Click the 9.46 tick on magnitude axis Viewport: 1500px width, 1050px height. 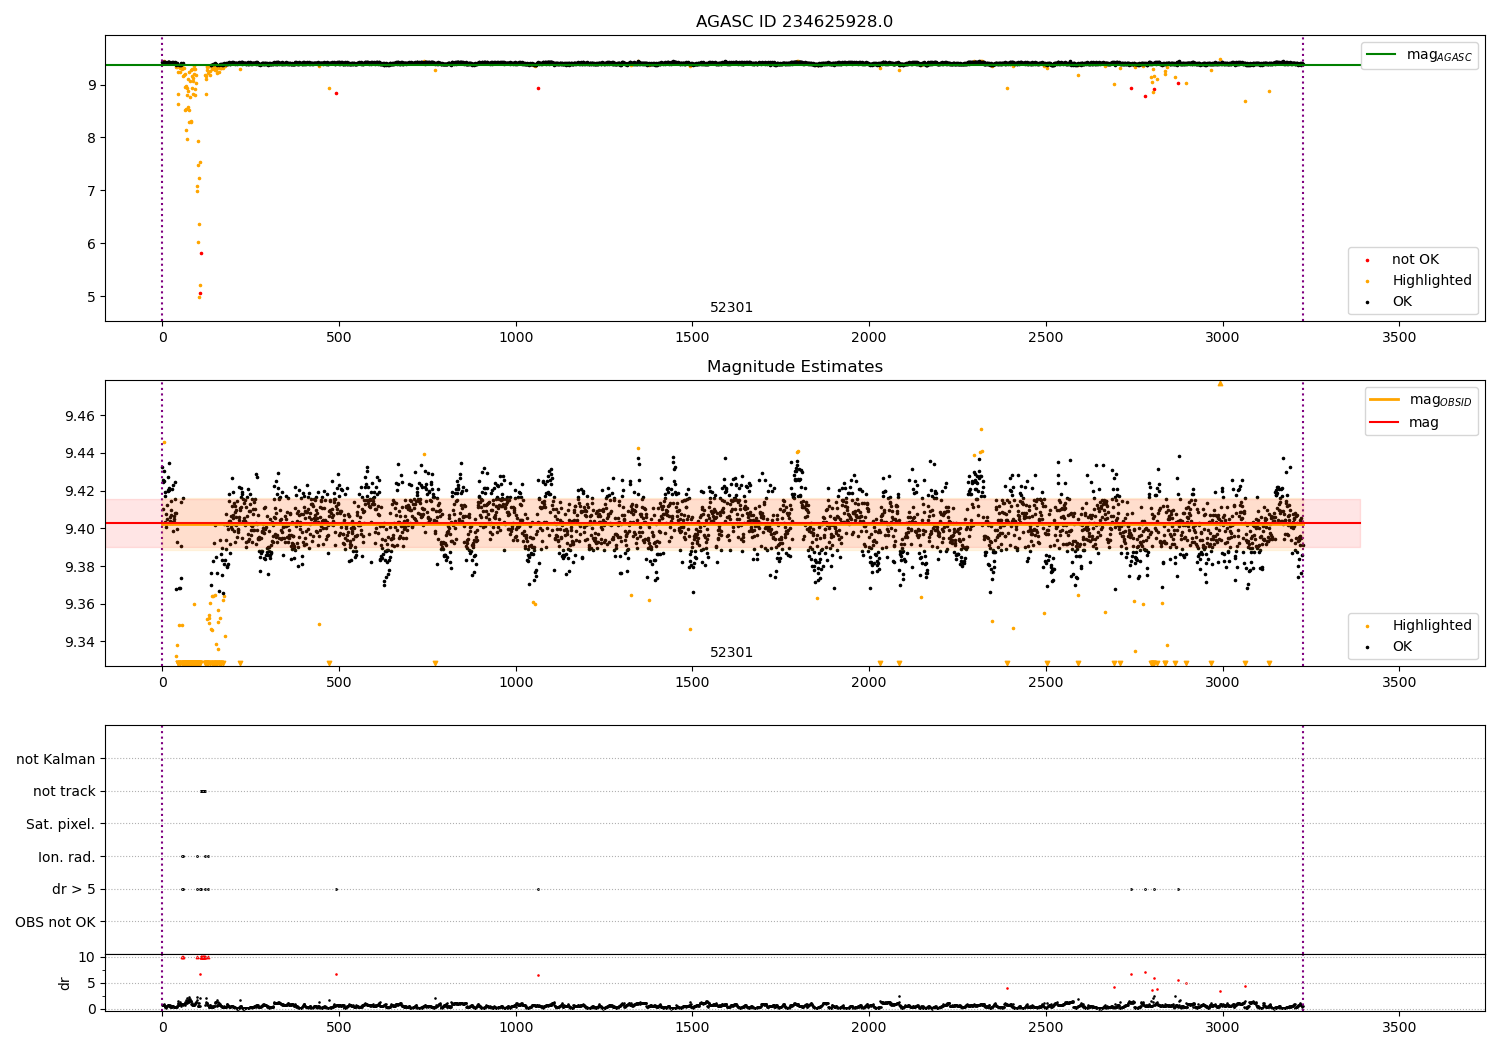(79, 416)
